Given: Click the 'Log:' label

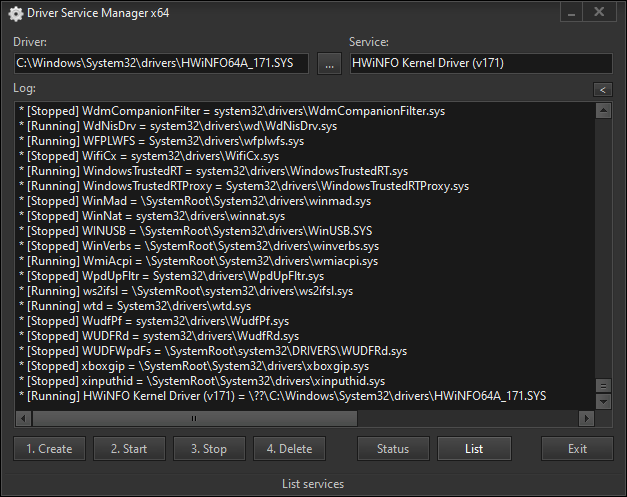Looking at the screenshot, I should tap(24, 88).
